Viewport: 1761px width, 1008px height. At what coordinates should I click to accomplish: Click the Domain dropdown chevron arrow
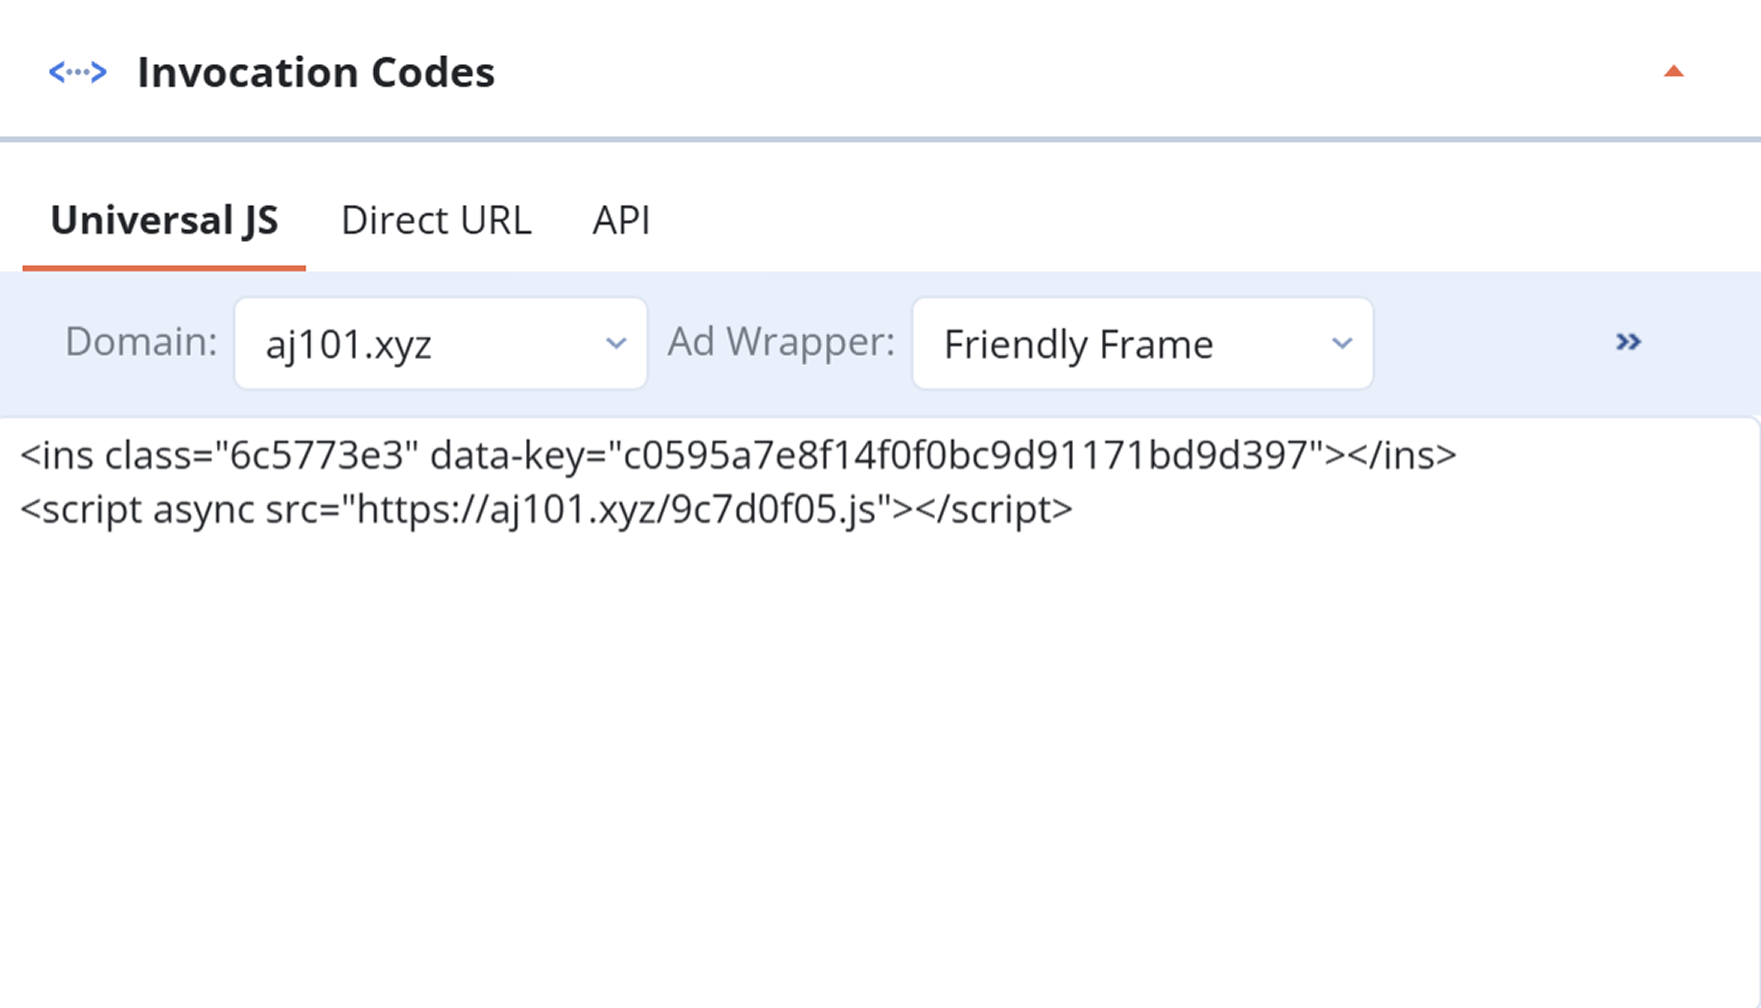616,343
